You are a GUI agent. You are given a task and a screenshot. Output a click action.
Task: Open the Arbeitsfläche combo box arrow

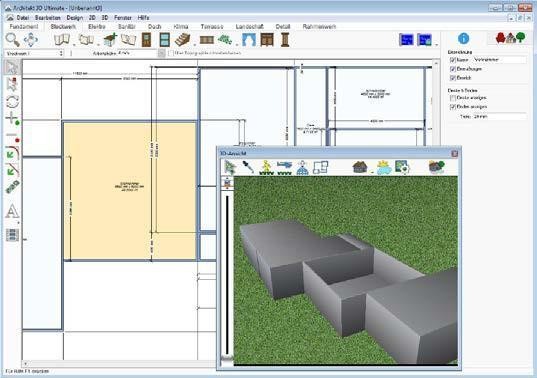coord(161,53)
